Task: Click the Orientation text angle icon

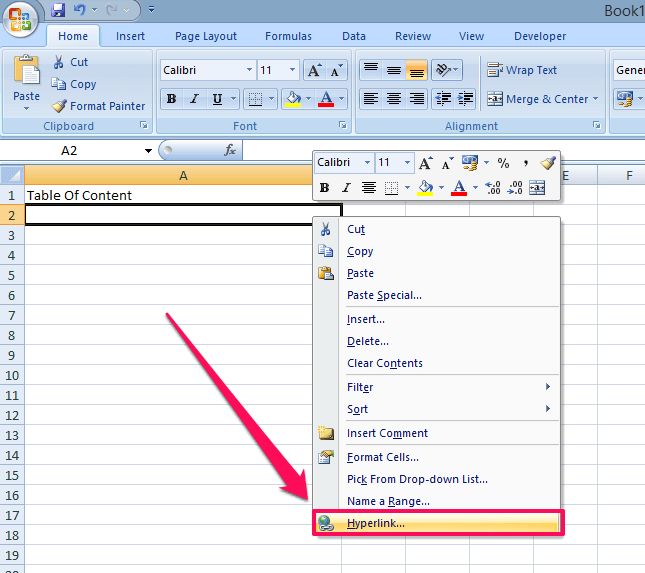Action: pyautogui.click(x=443, y=70)
